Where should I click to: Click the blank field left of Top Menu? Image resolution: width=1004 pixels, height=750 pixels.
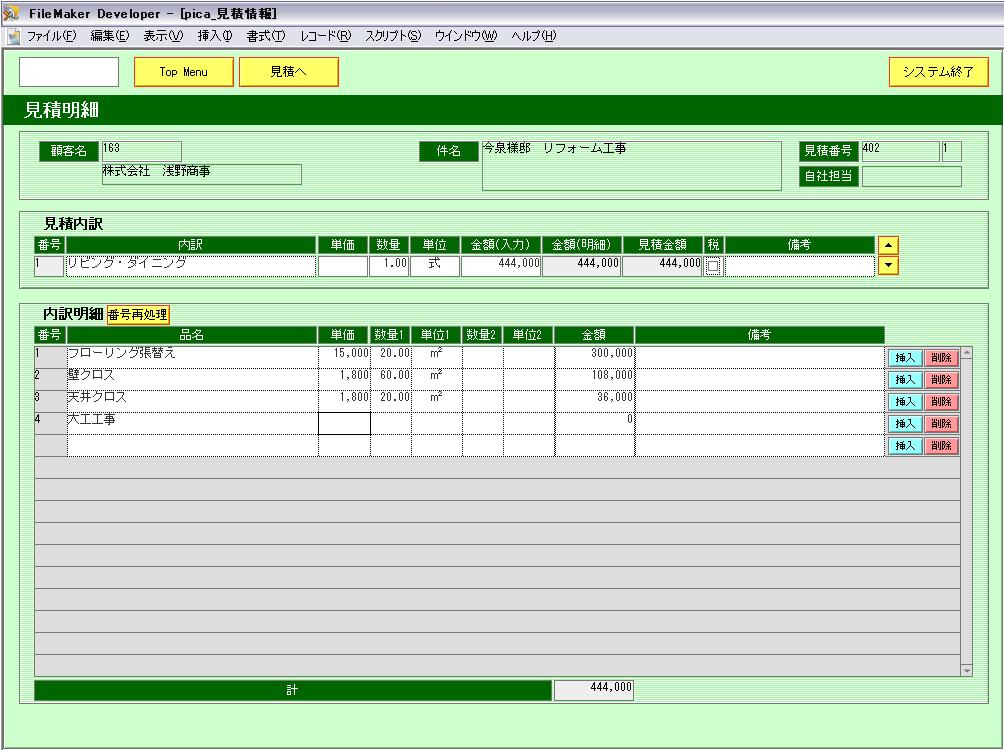(69, 72)
